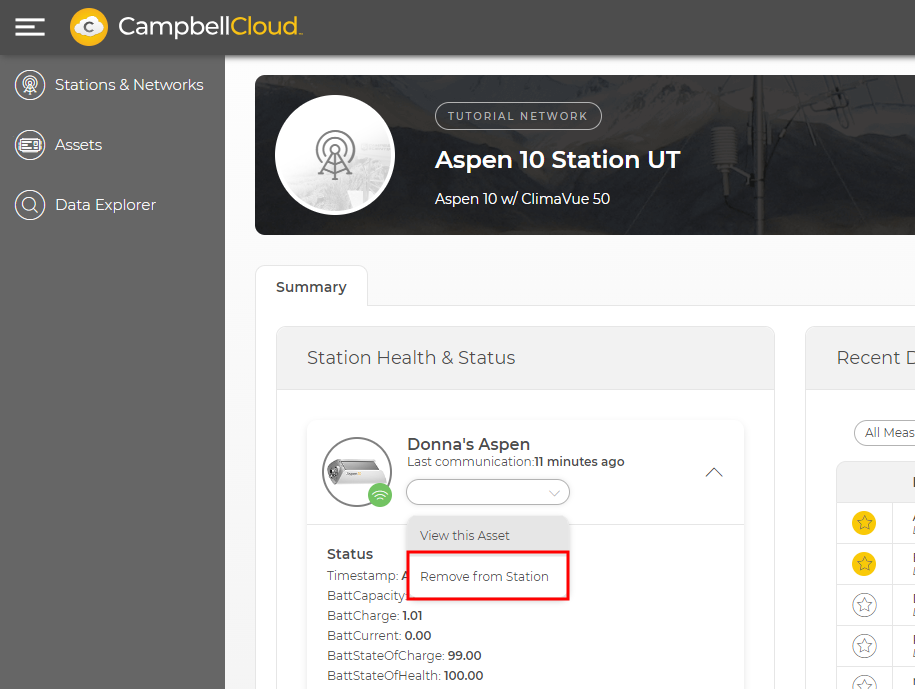Favorite the second unstarred measurement row
The image size is (915, 689).
click(864, 645)
